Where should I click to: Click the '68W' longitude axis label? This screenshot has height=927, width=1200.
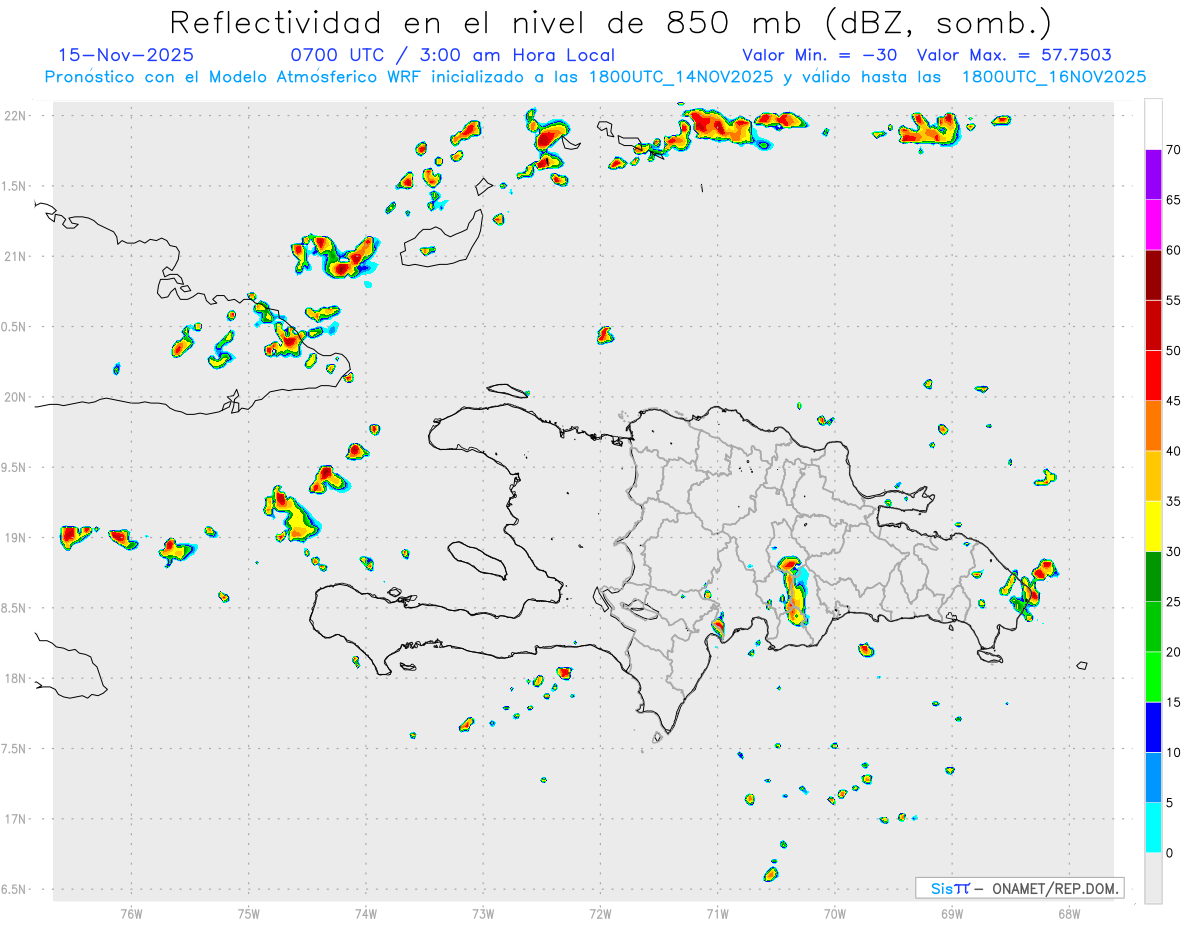tap(1069, 914)
